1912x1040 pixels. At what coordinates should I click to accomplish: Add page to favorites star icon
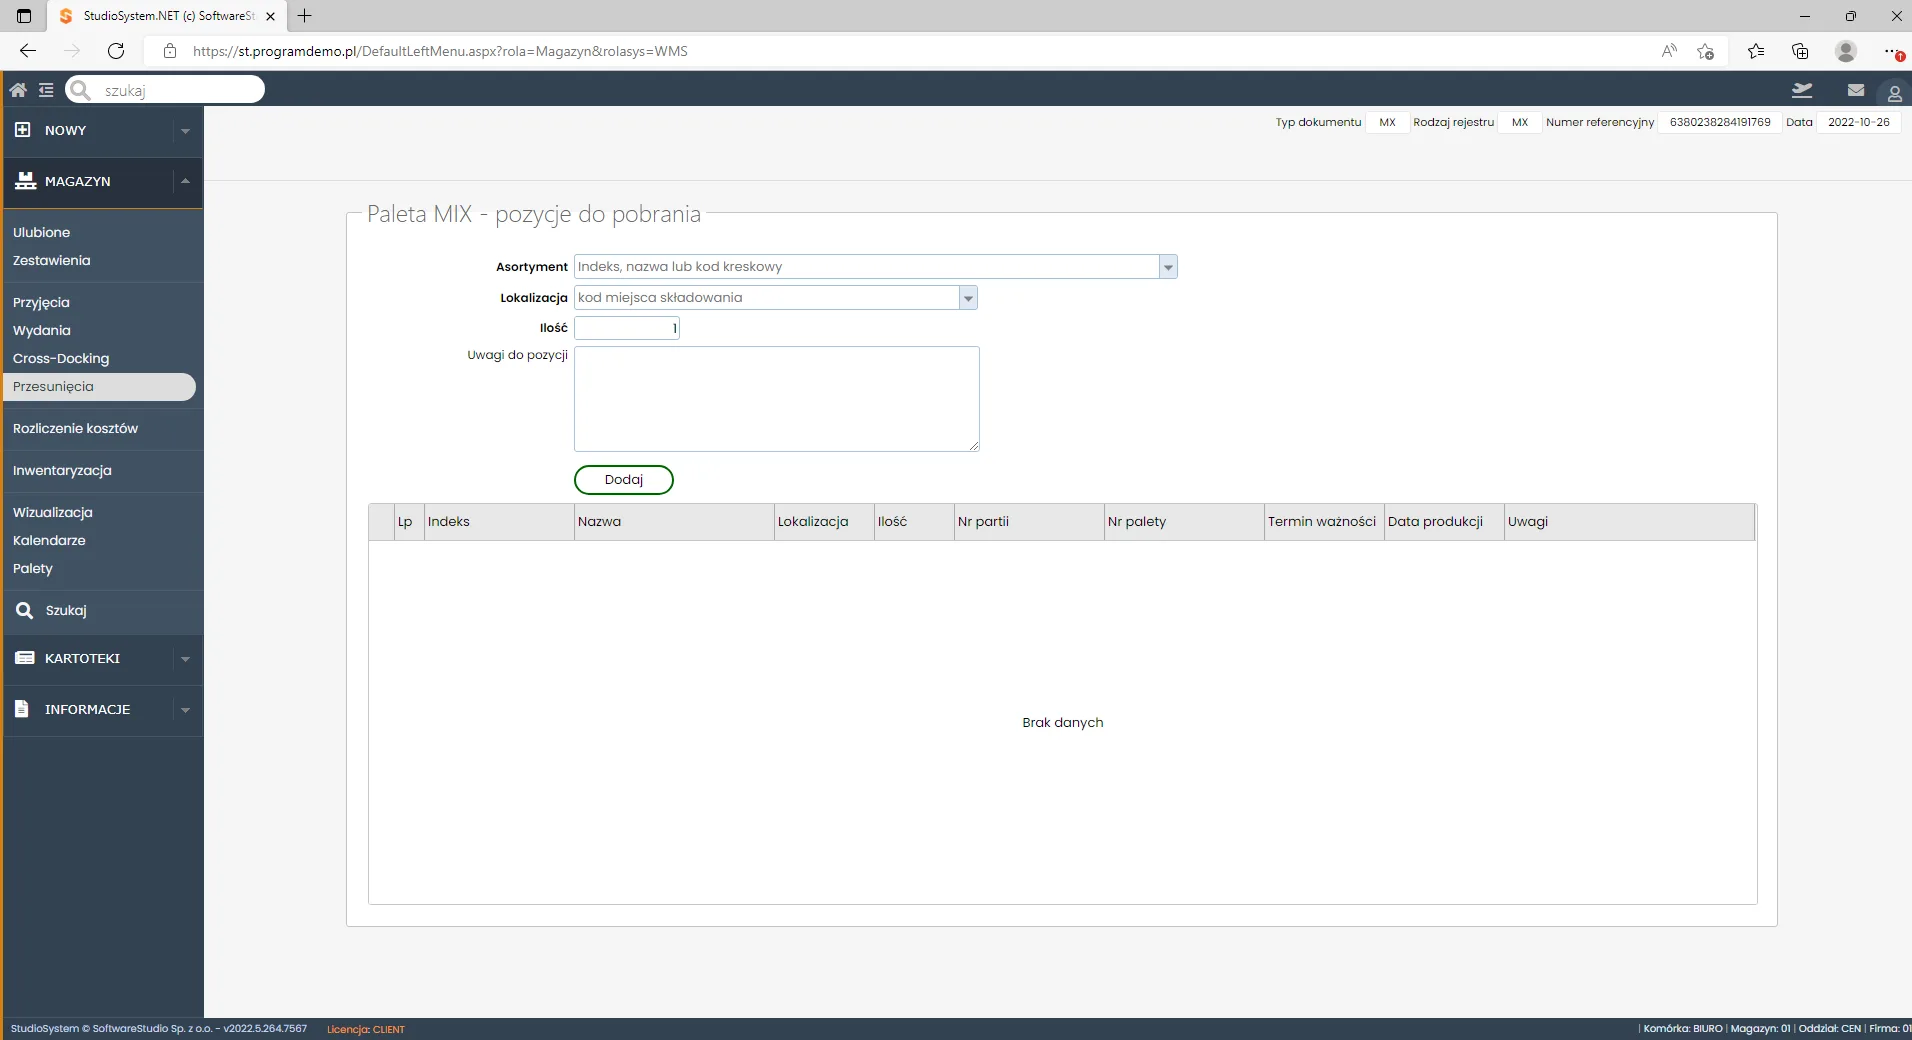pyautogui.click(x=1706, y=51)
